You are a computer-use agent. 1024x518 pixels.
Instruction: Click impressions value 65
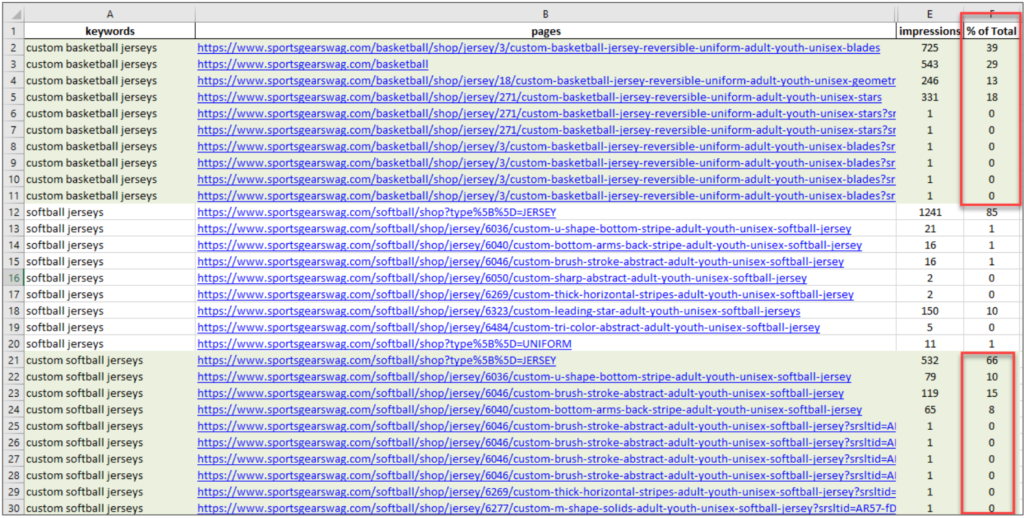[x=929, y=410]
